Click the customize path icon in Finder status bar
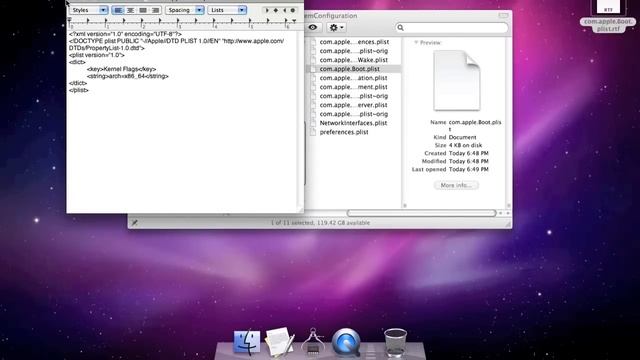 point(134,222)
